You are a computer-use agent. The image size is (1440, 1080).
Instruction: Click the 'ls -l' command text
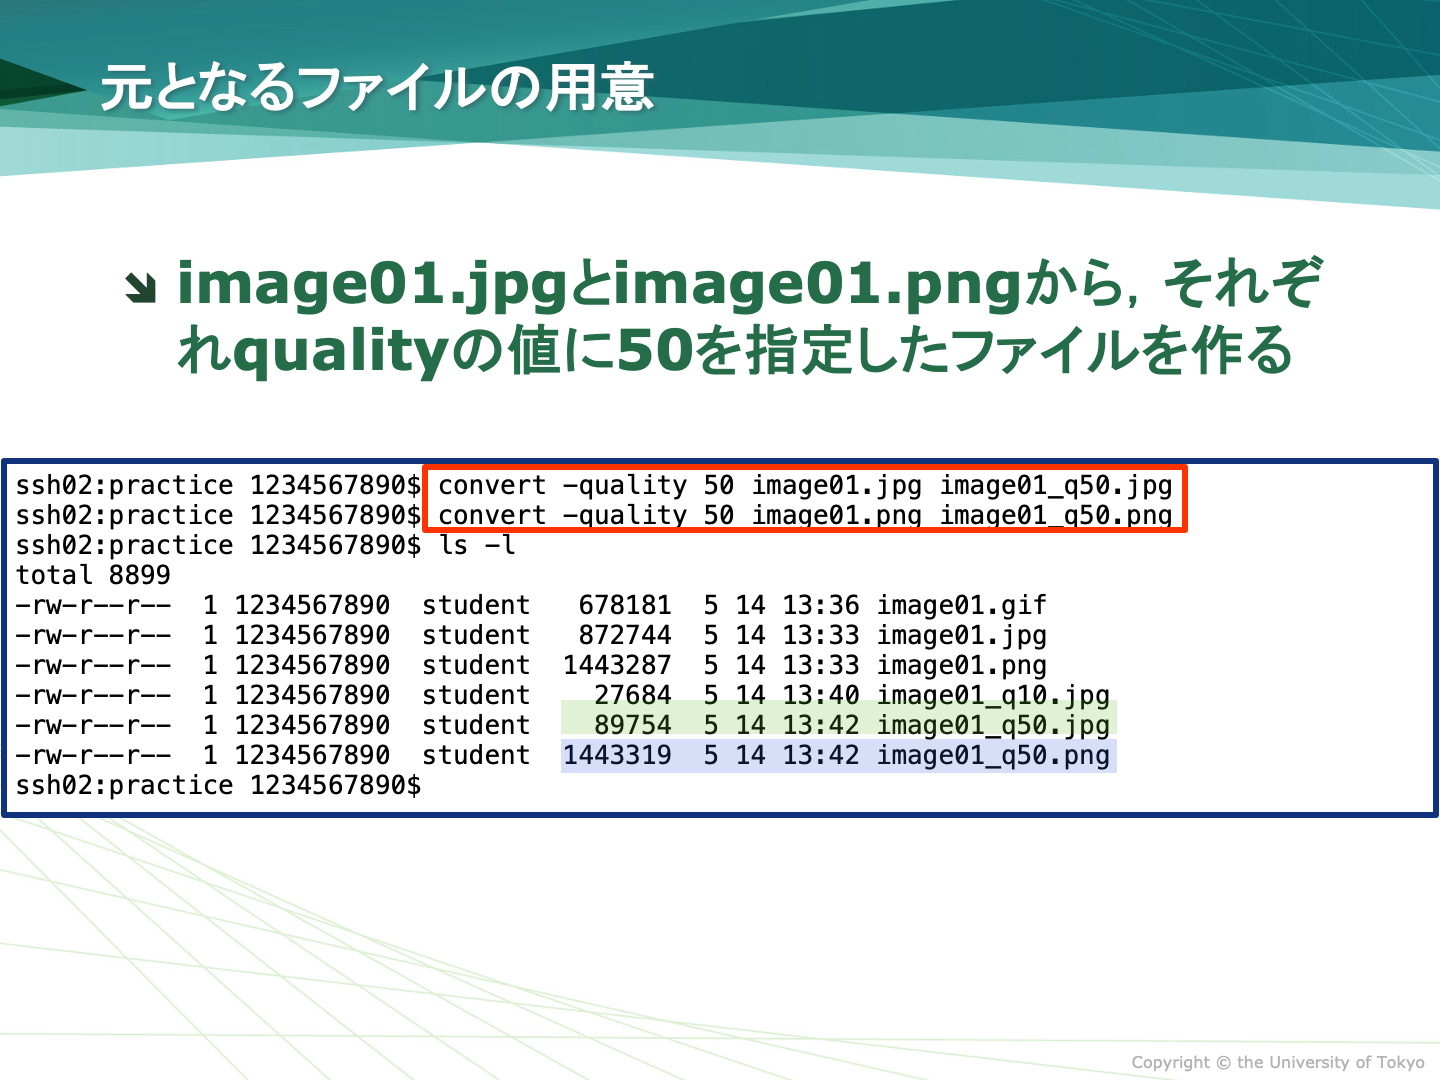tap(477, 545)
